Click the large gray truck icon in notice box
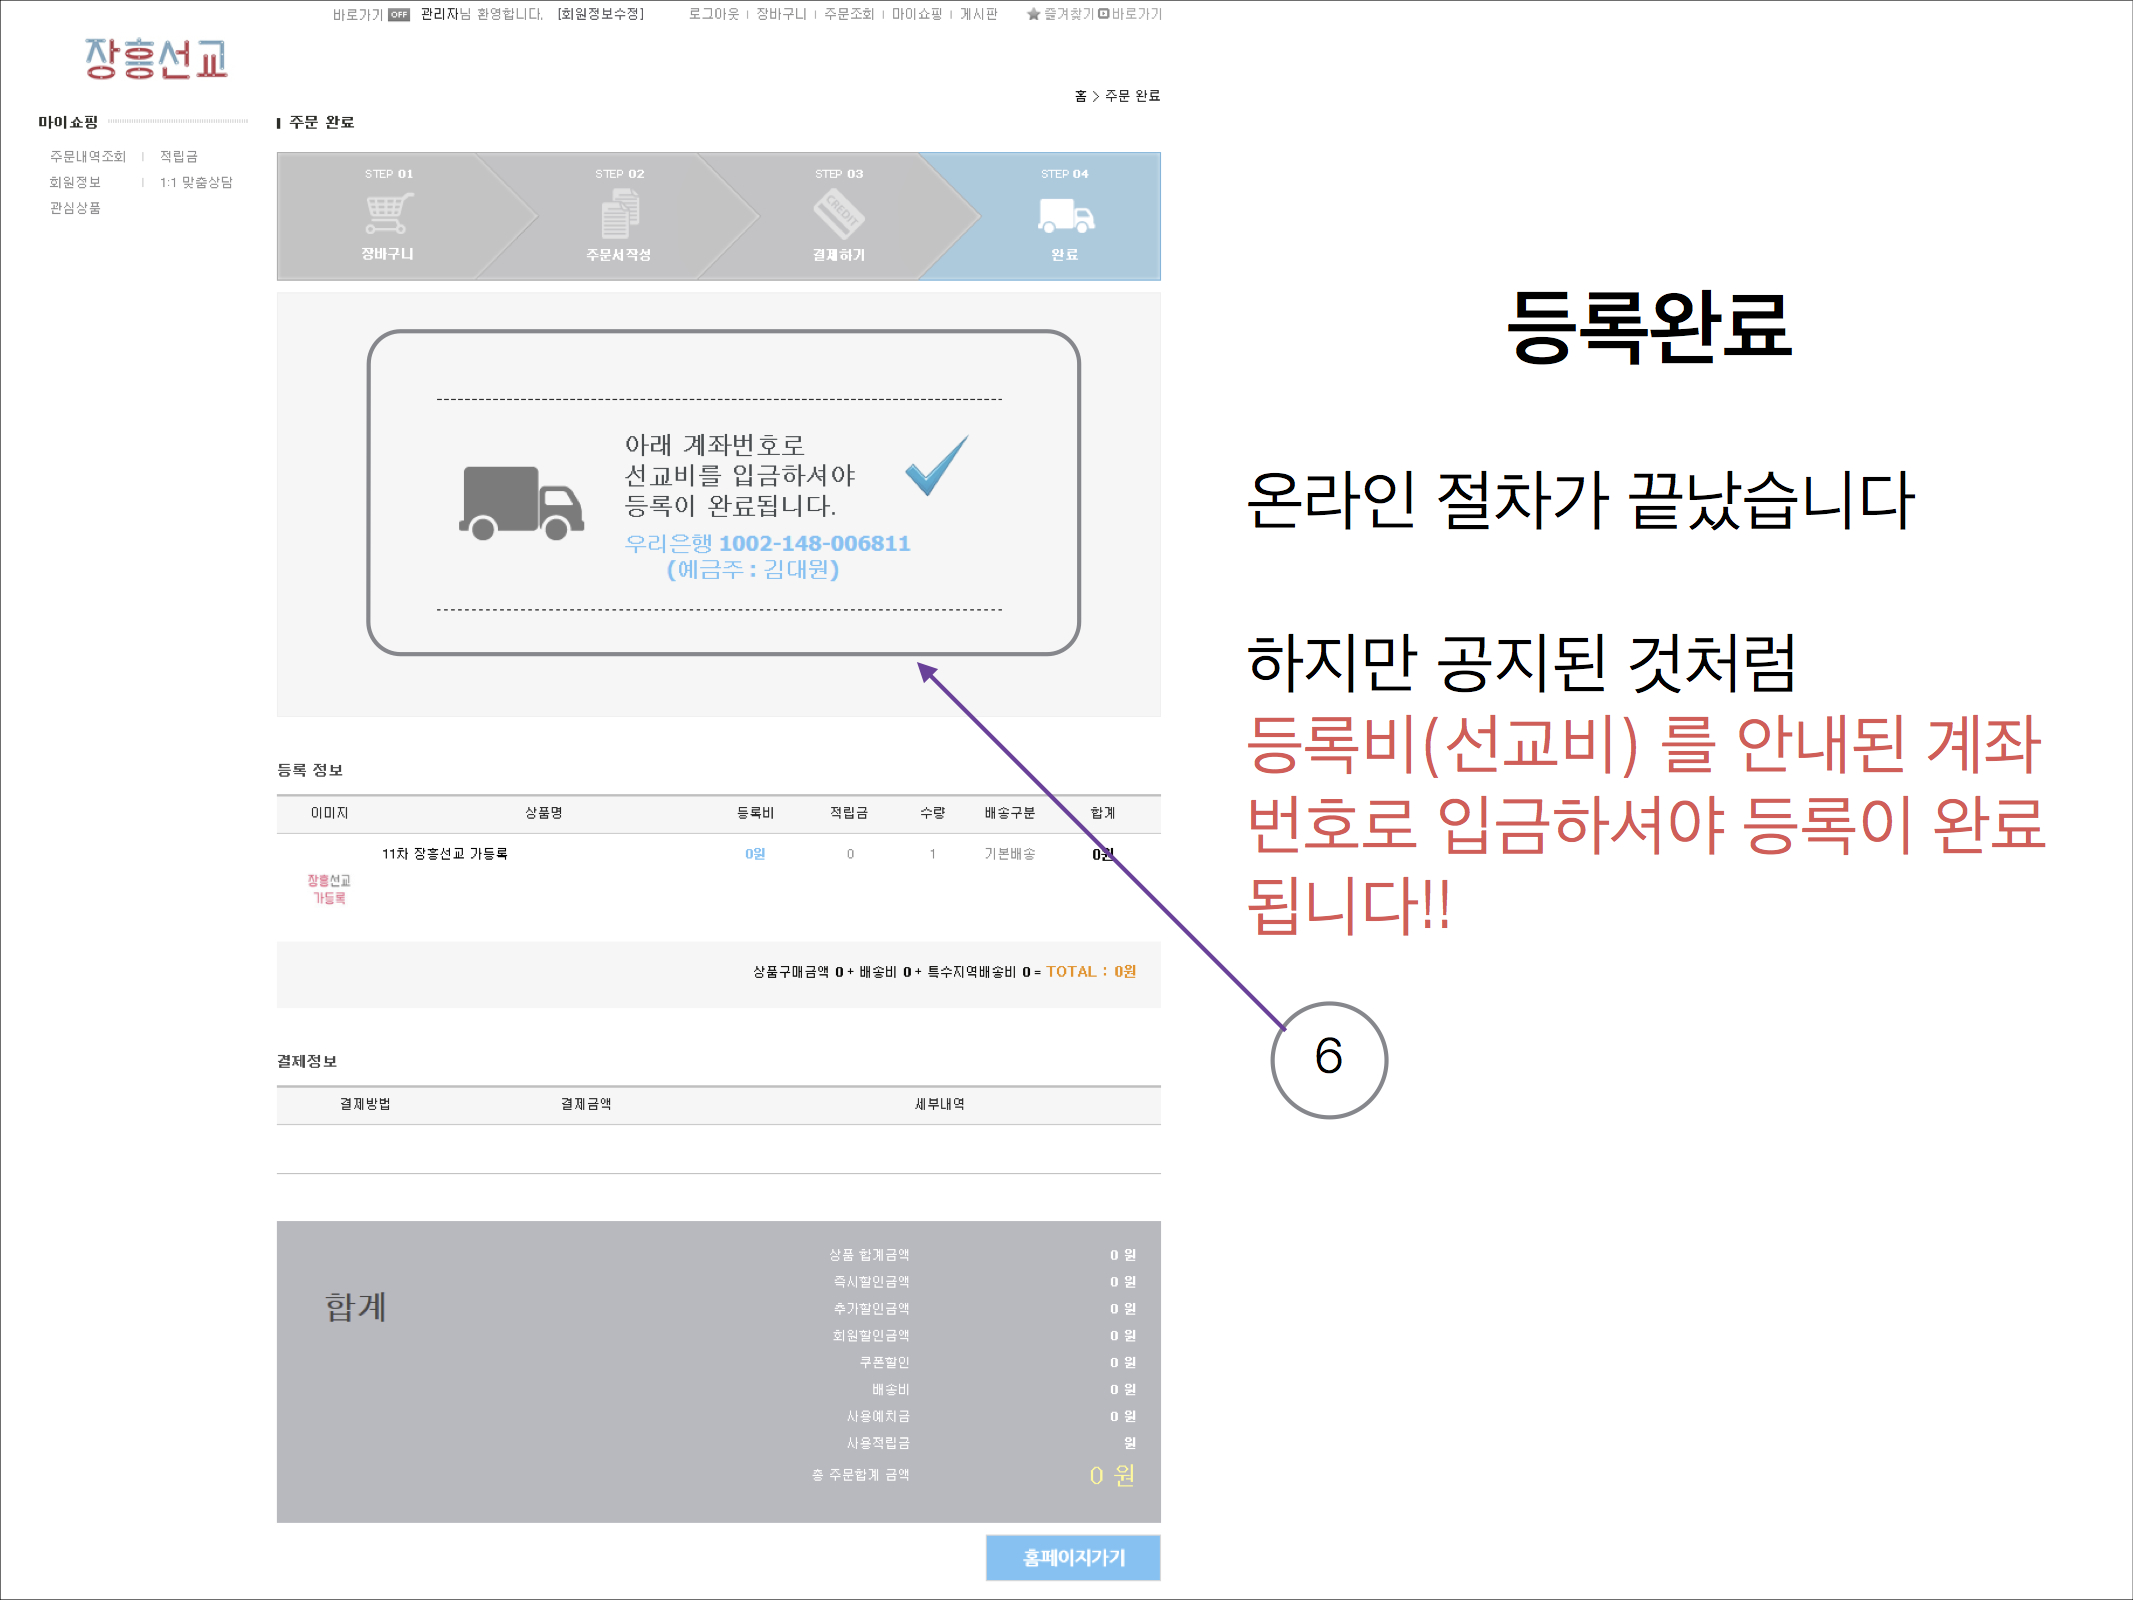The image size is (2133, 1600). [521, 503]
